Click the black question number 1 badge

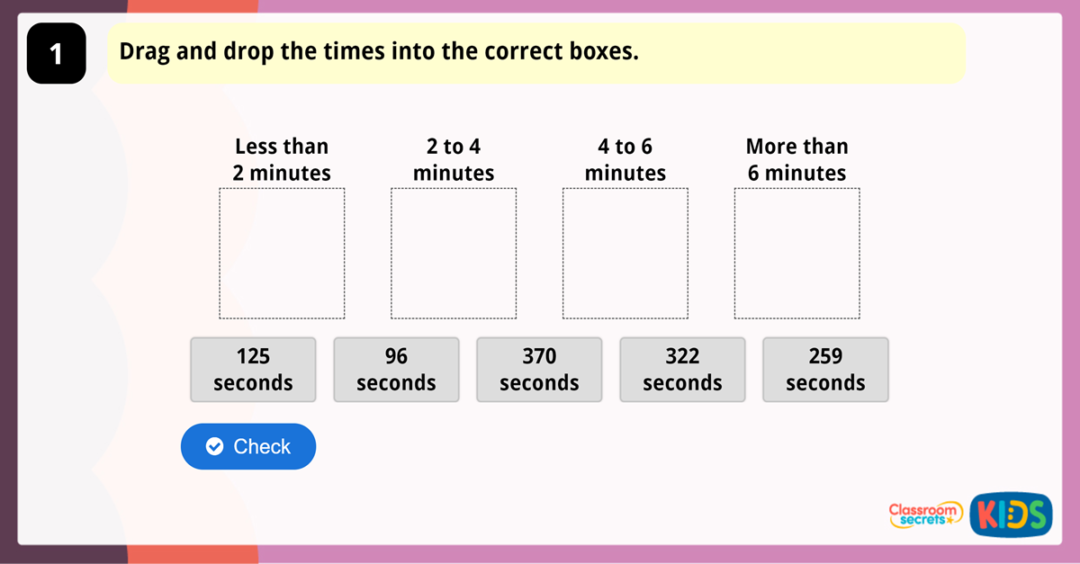(x=56, y=53)
